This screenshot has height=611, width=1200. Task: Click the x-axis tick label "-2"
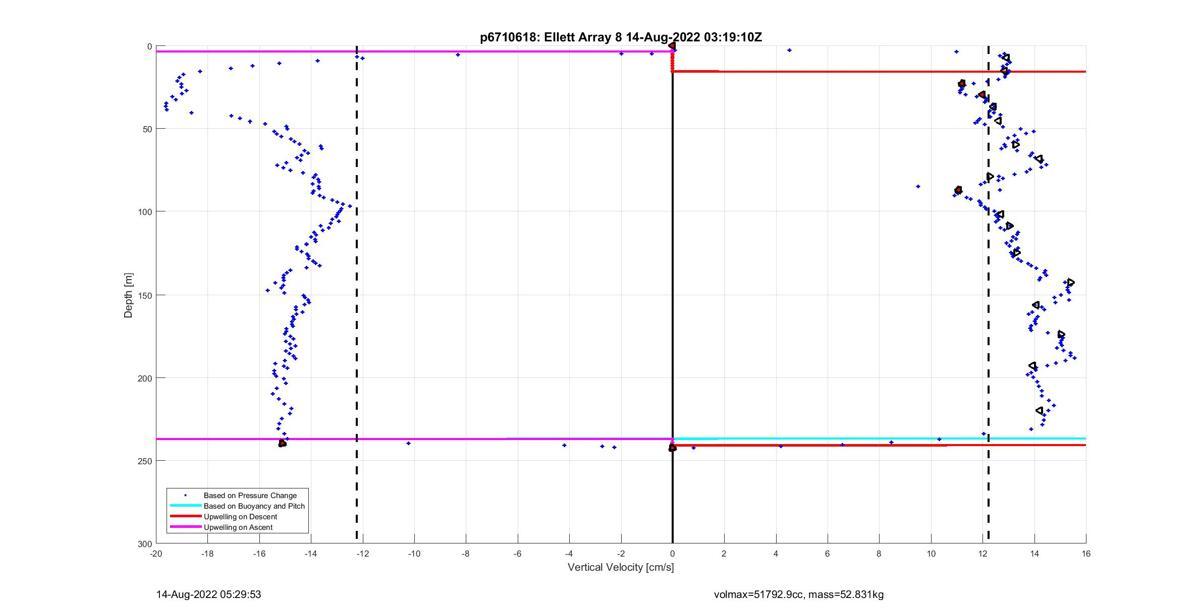coord(621,553)
